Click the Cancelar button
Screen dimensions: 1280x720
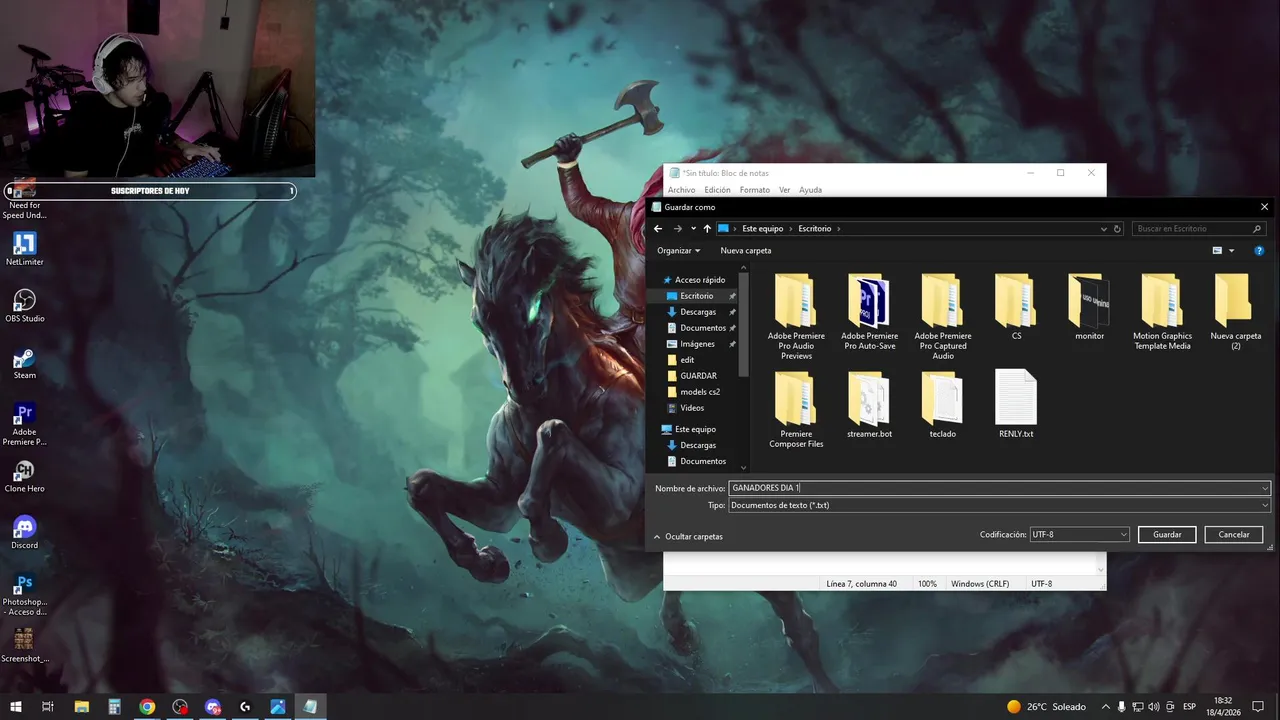[1234, 534]
